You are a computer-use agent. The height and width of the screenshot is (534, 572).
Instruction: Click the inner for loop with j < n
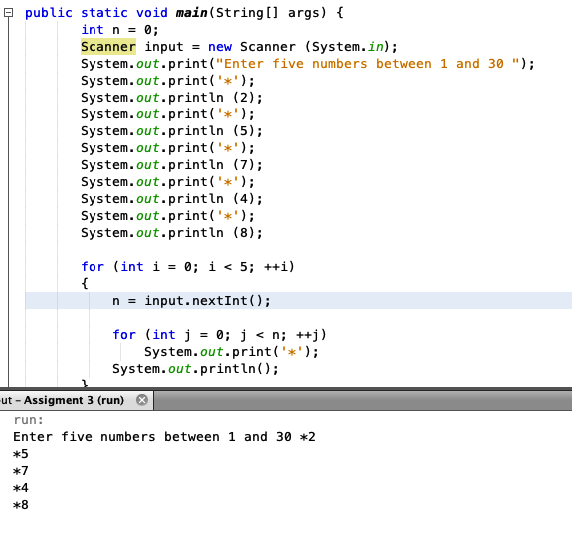[219, 335]
